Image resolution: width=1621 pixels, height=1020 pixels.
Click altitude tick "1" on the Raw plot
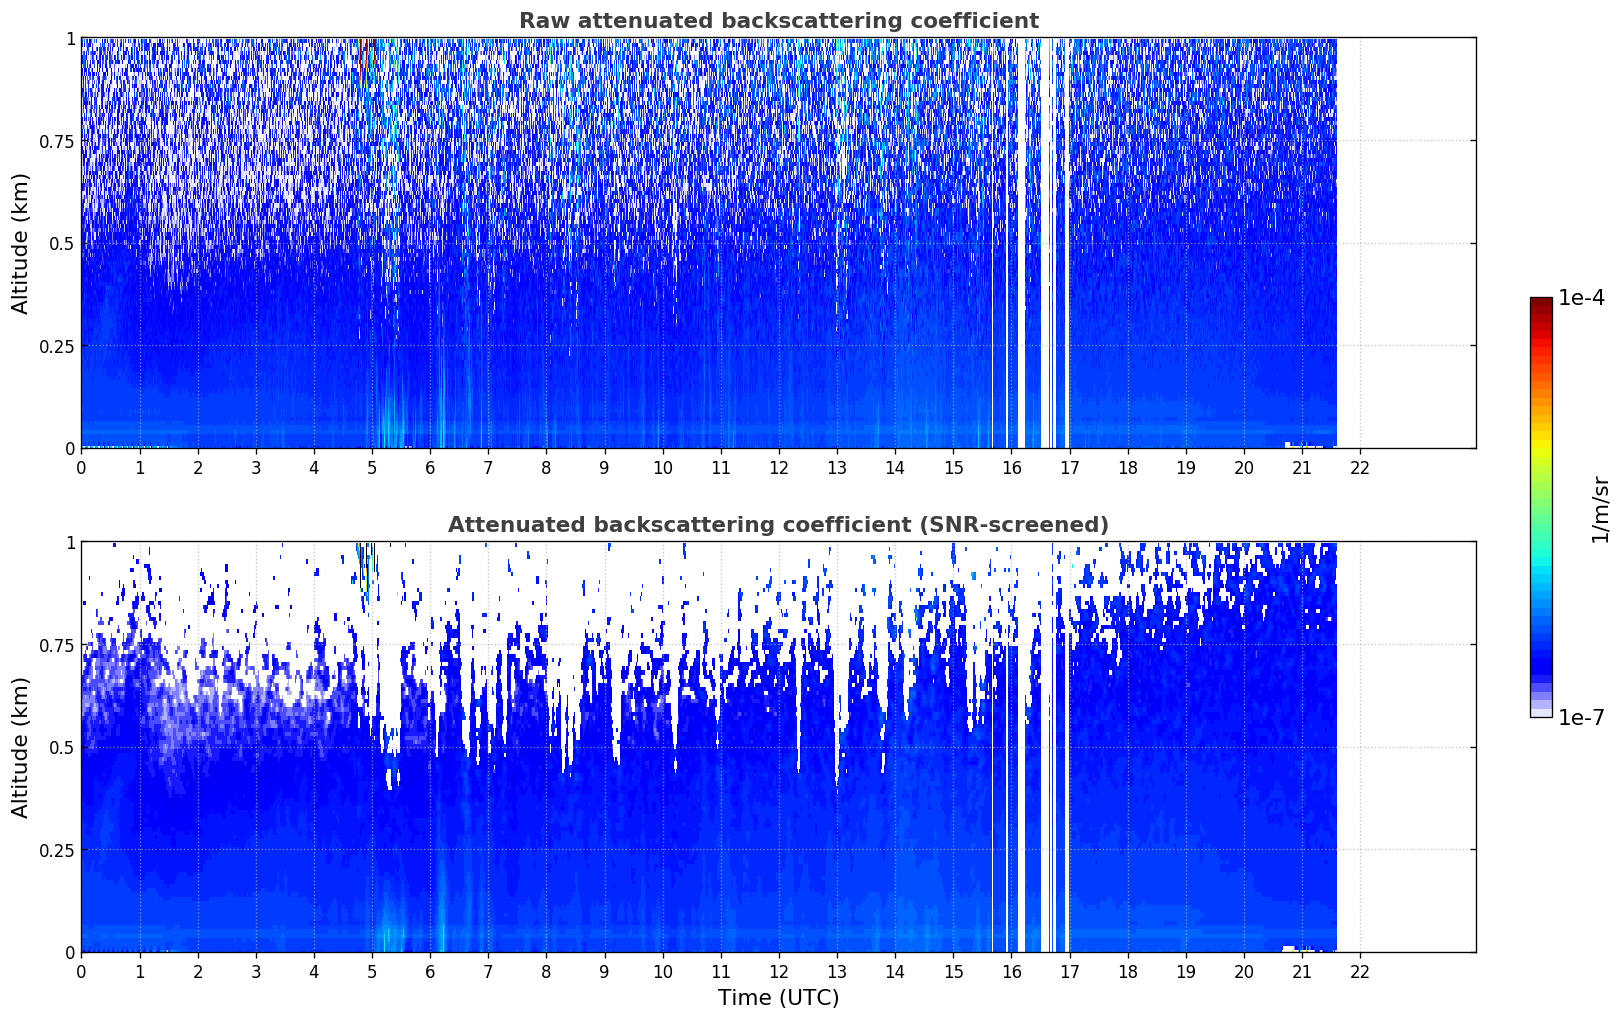[x=71, y=39]
